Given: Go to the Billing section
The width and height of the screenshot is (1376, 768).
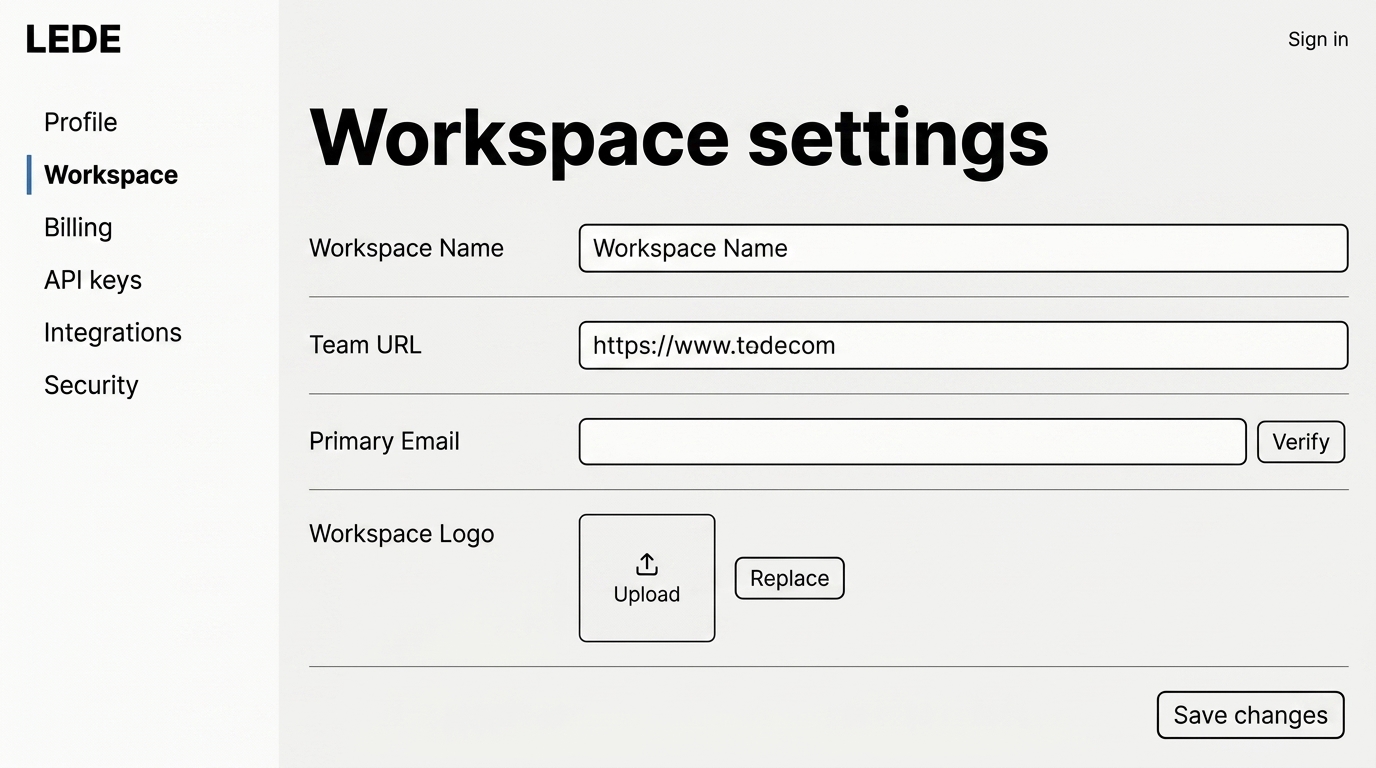Looking at the screenshot, I should (78, 228).
